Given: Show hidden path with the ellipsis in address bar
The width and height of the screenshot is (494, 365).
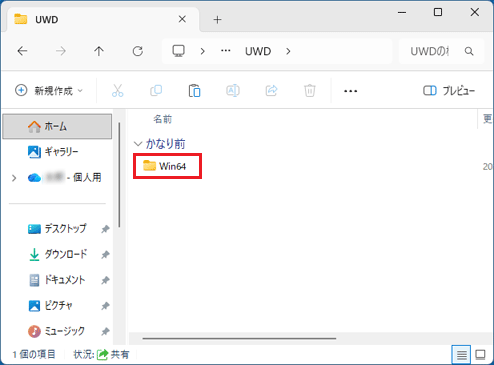Looking at the screenshot, I should point(226,51).
